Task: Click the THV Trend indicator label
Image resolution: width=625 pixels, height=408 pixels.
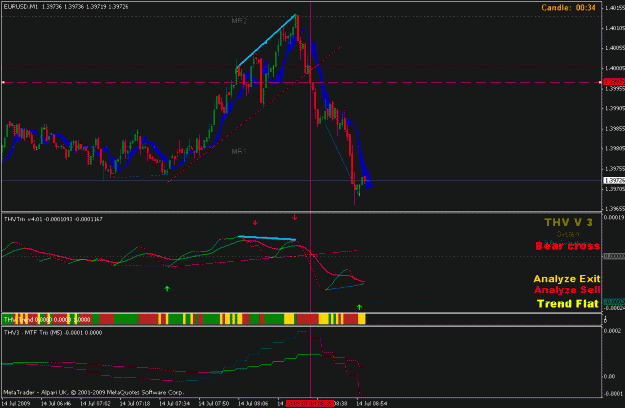Action: click(x=47, y=320)
